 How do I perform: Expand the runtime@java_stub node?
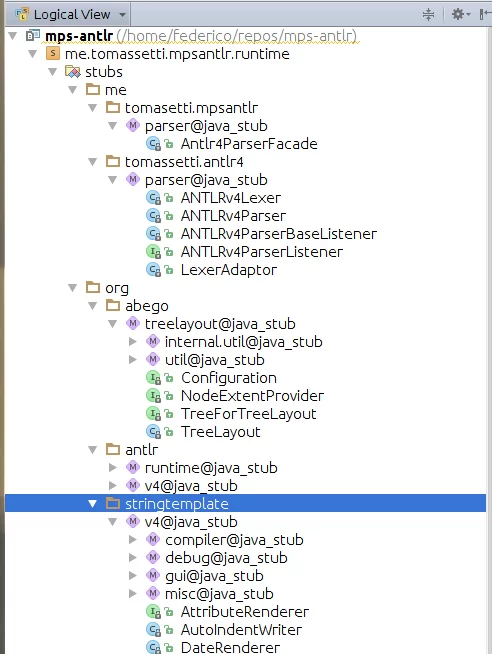point(113,468)
